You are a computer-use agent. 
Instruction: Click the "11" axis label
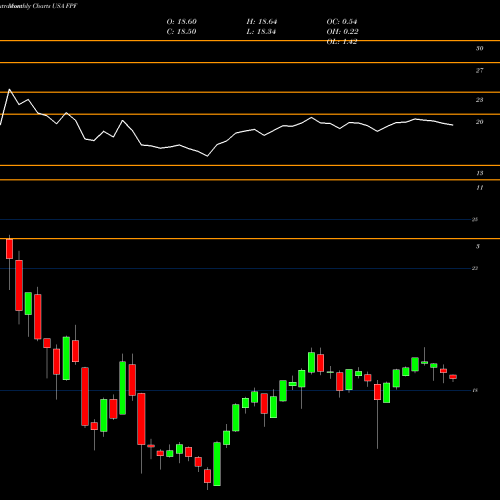click(479, 188)
